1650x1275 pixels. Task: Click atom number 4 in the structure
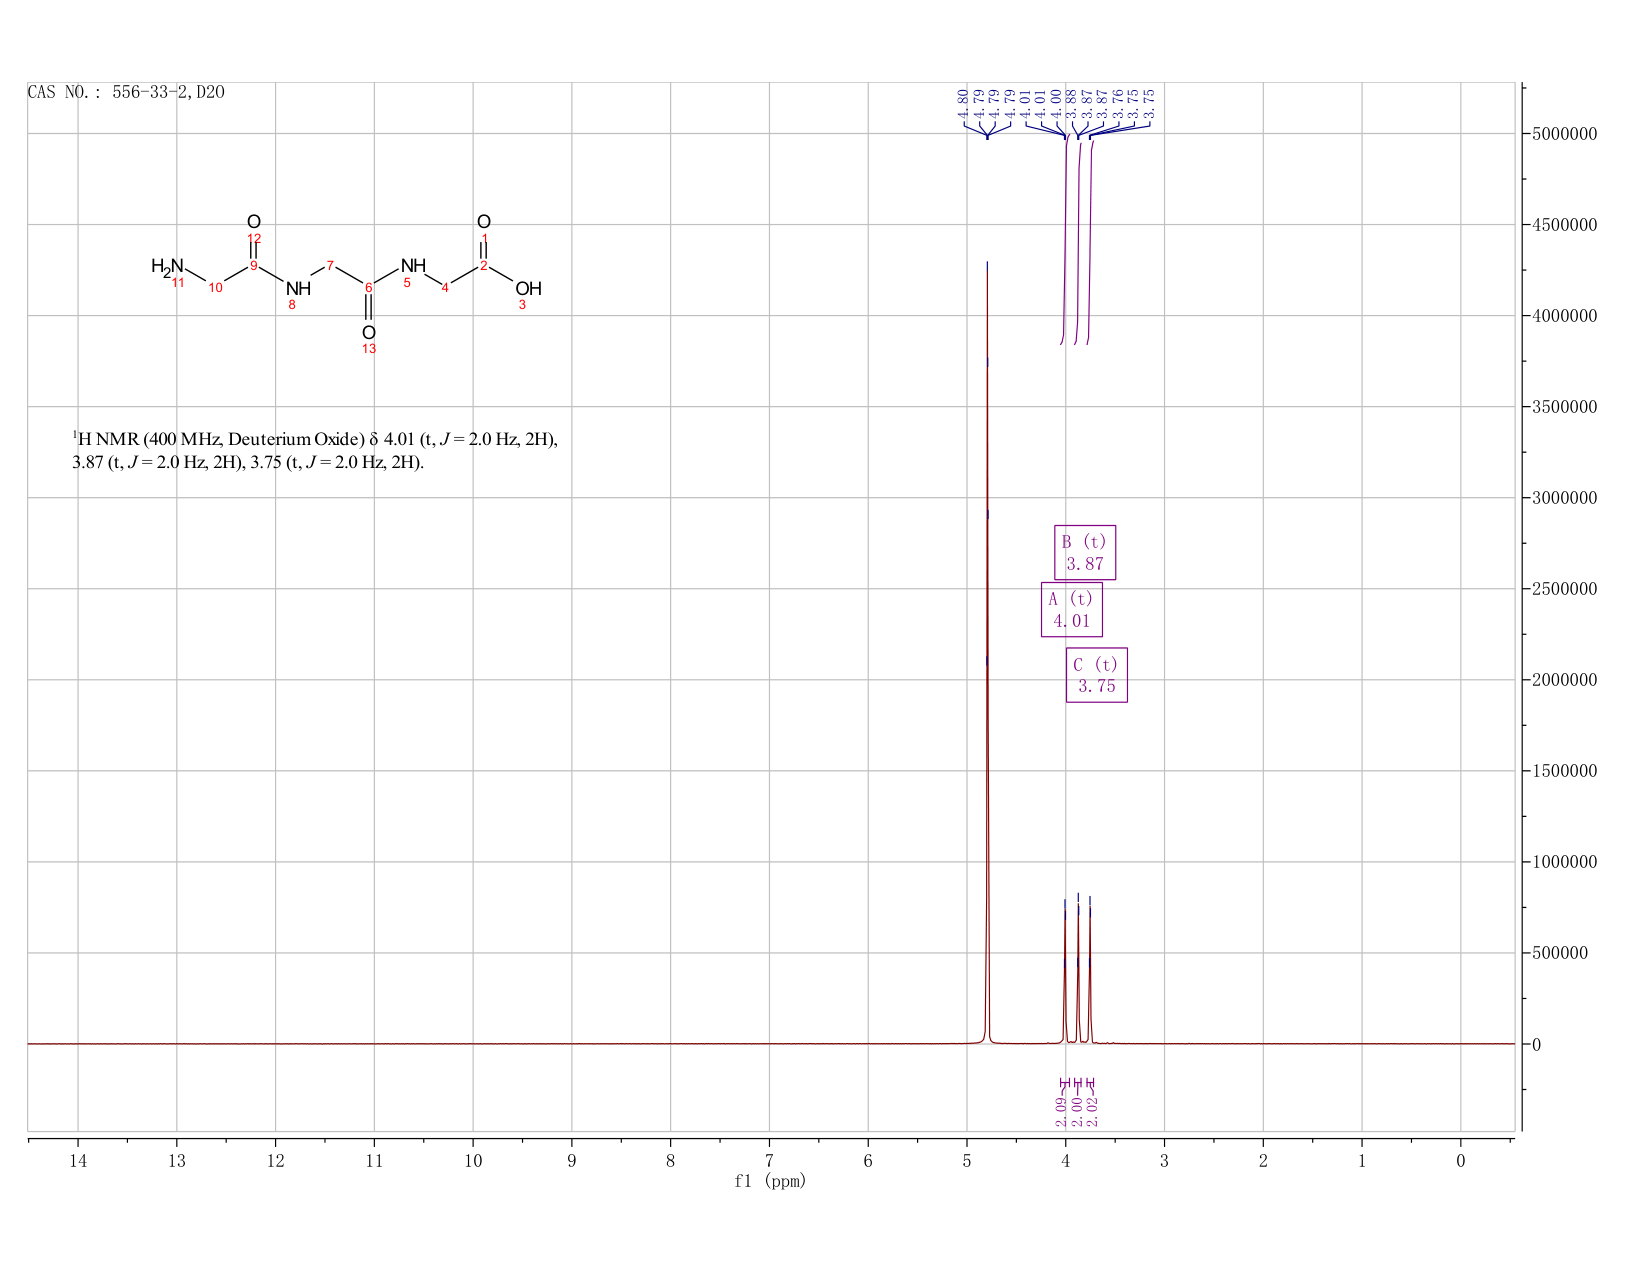point(445,288)
